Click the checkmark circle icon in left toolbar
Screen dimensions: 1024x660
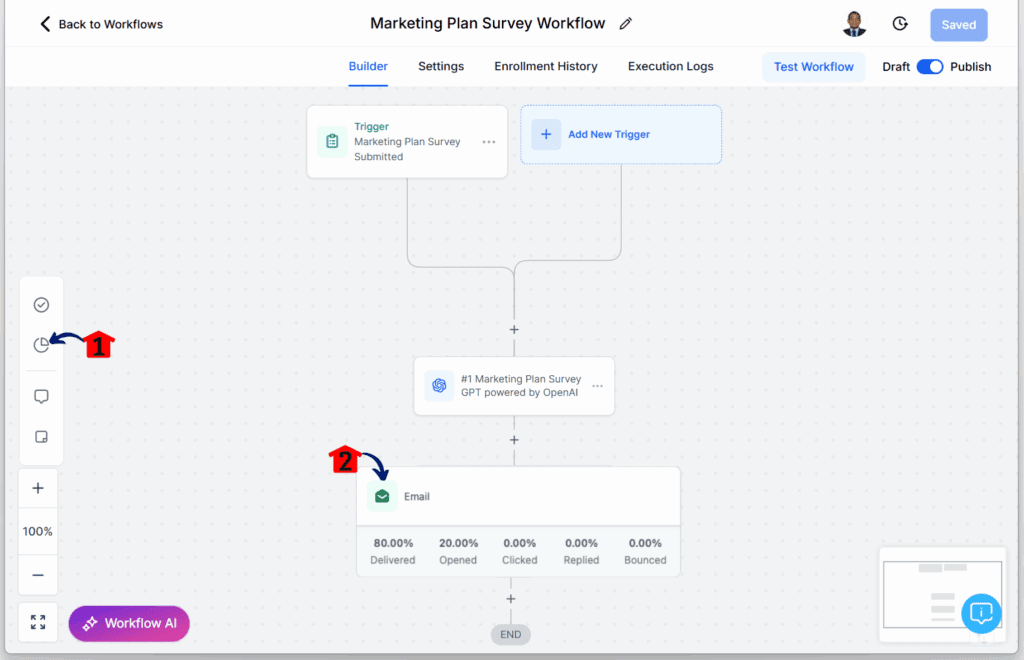click(41, 305)
